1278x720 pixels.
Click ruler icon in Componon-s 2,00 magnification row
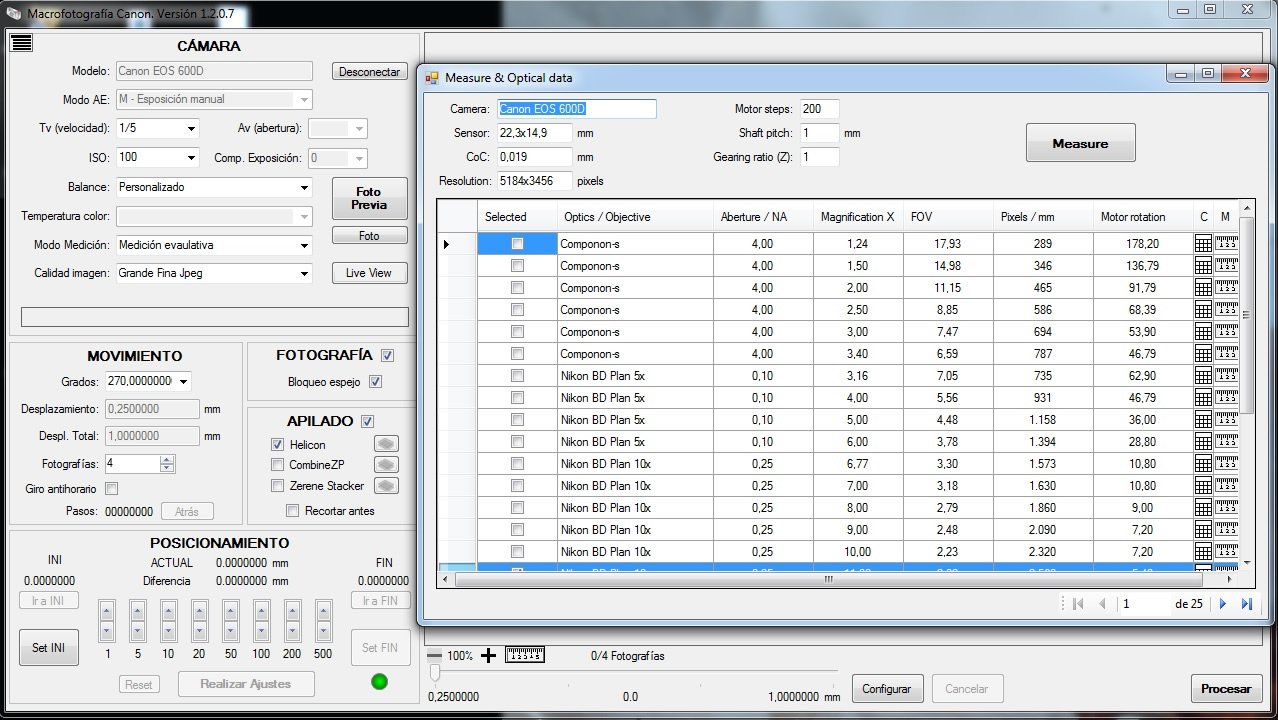1227,287
